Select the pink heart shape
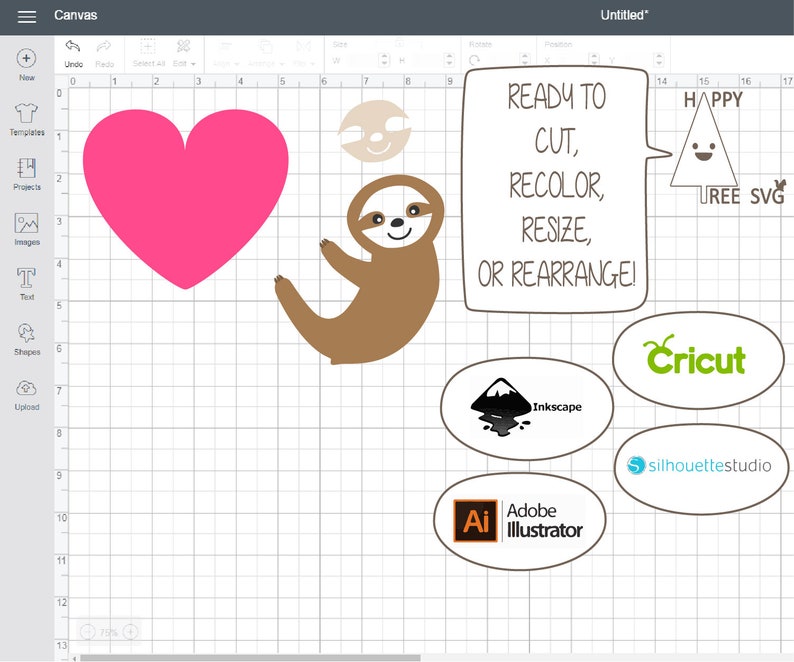Screen dimensions: 794x662 click(x=186, y=198)
